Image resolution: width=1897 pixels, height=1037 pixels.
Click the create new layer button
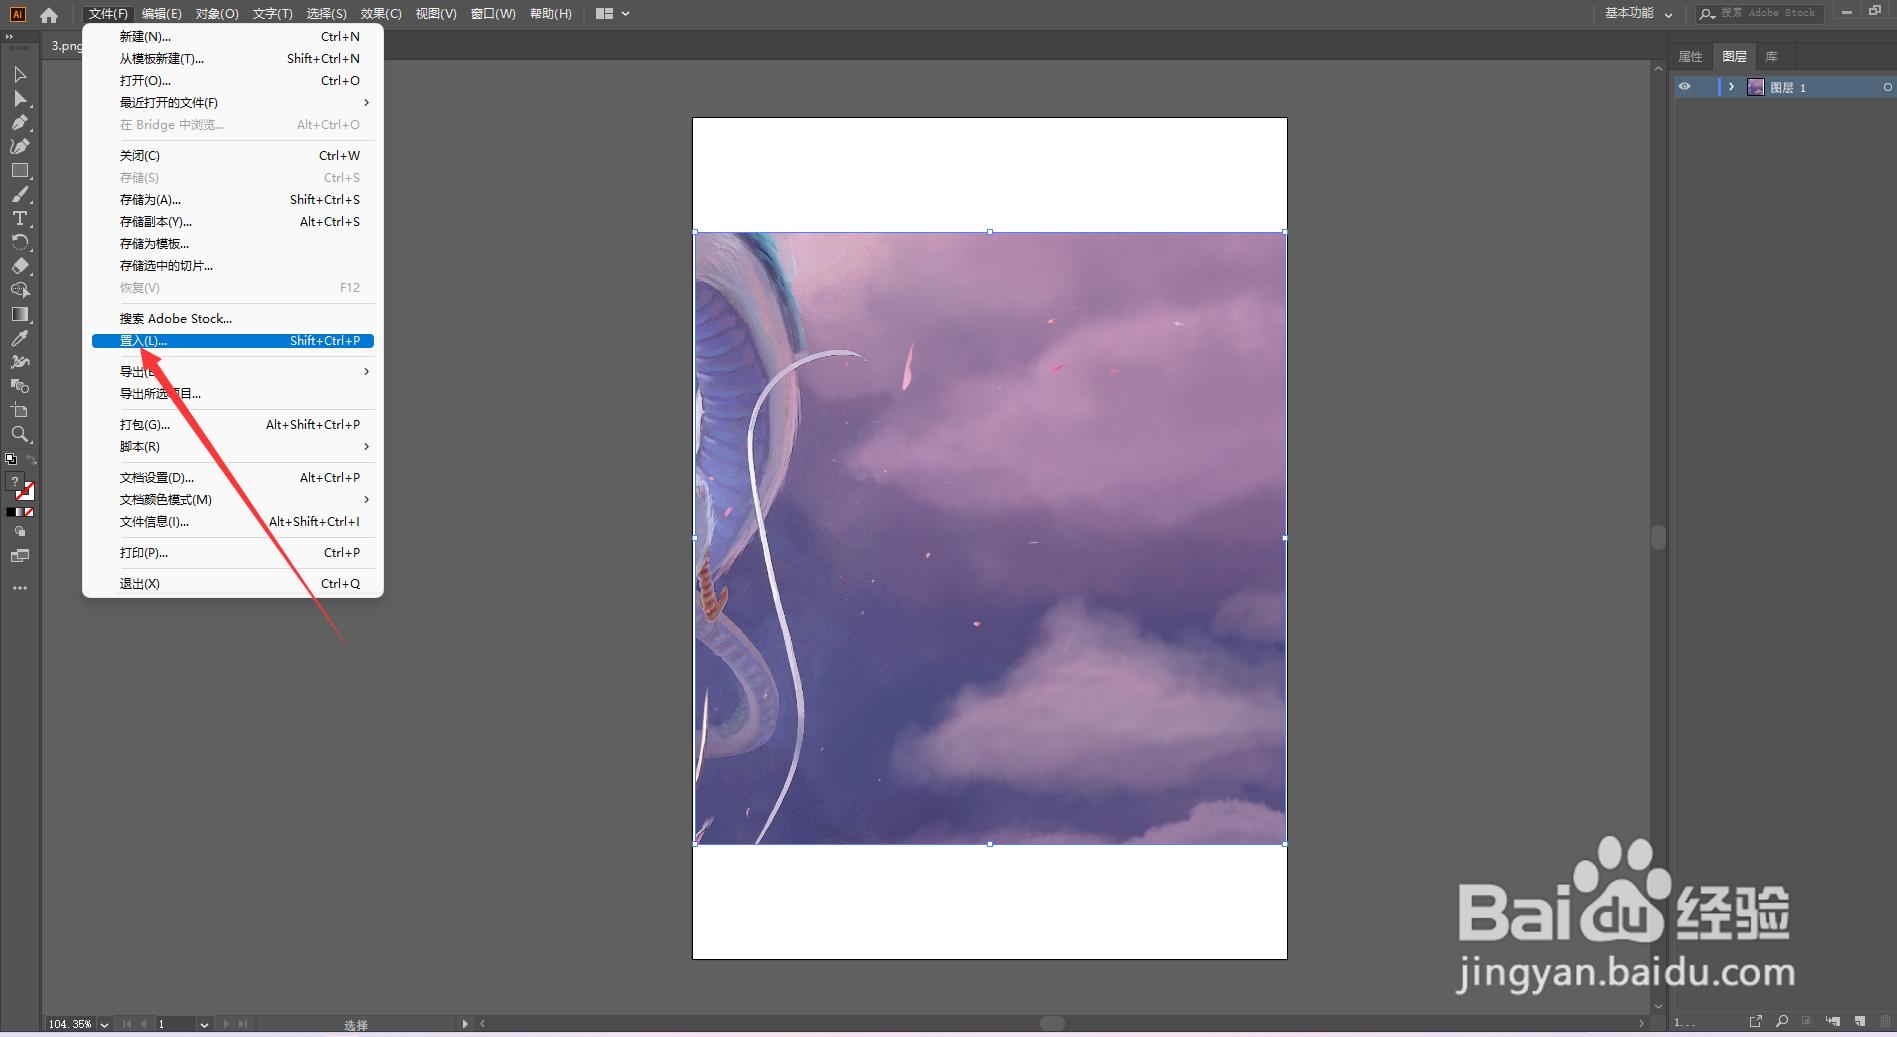tap(1860, 1021)
